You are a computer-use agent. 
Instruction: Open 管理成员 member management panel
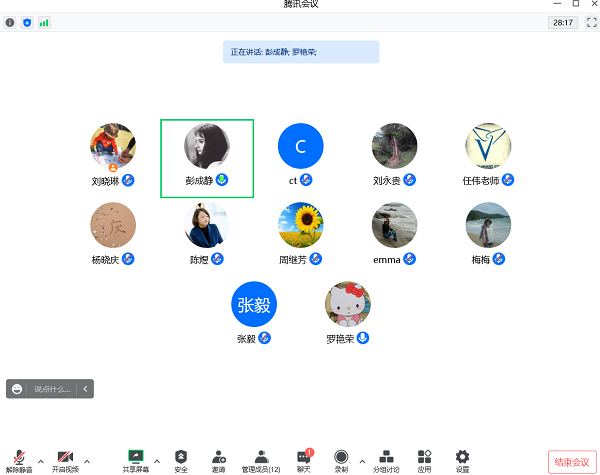[x=261, y=459]
